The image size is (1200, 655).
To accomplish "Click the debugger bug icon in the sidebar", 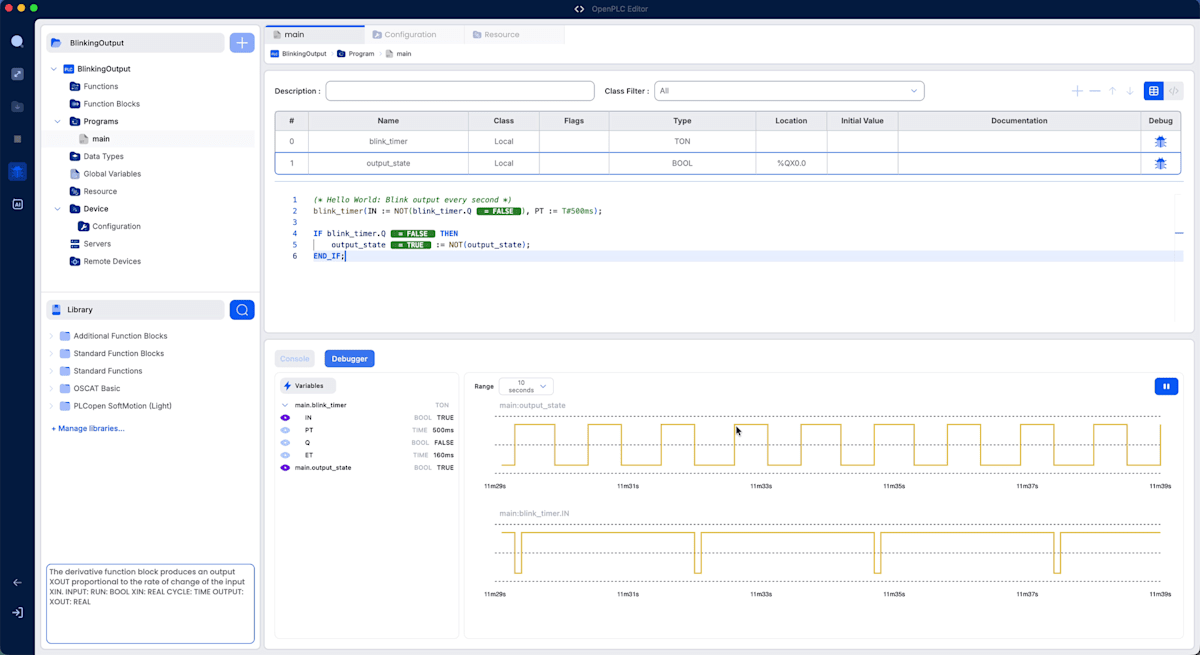I will [17, 172].
